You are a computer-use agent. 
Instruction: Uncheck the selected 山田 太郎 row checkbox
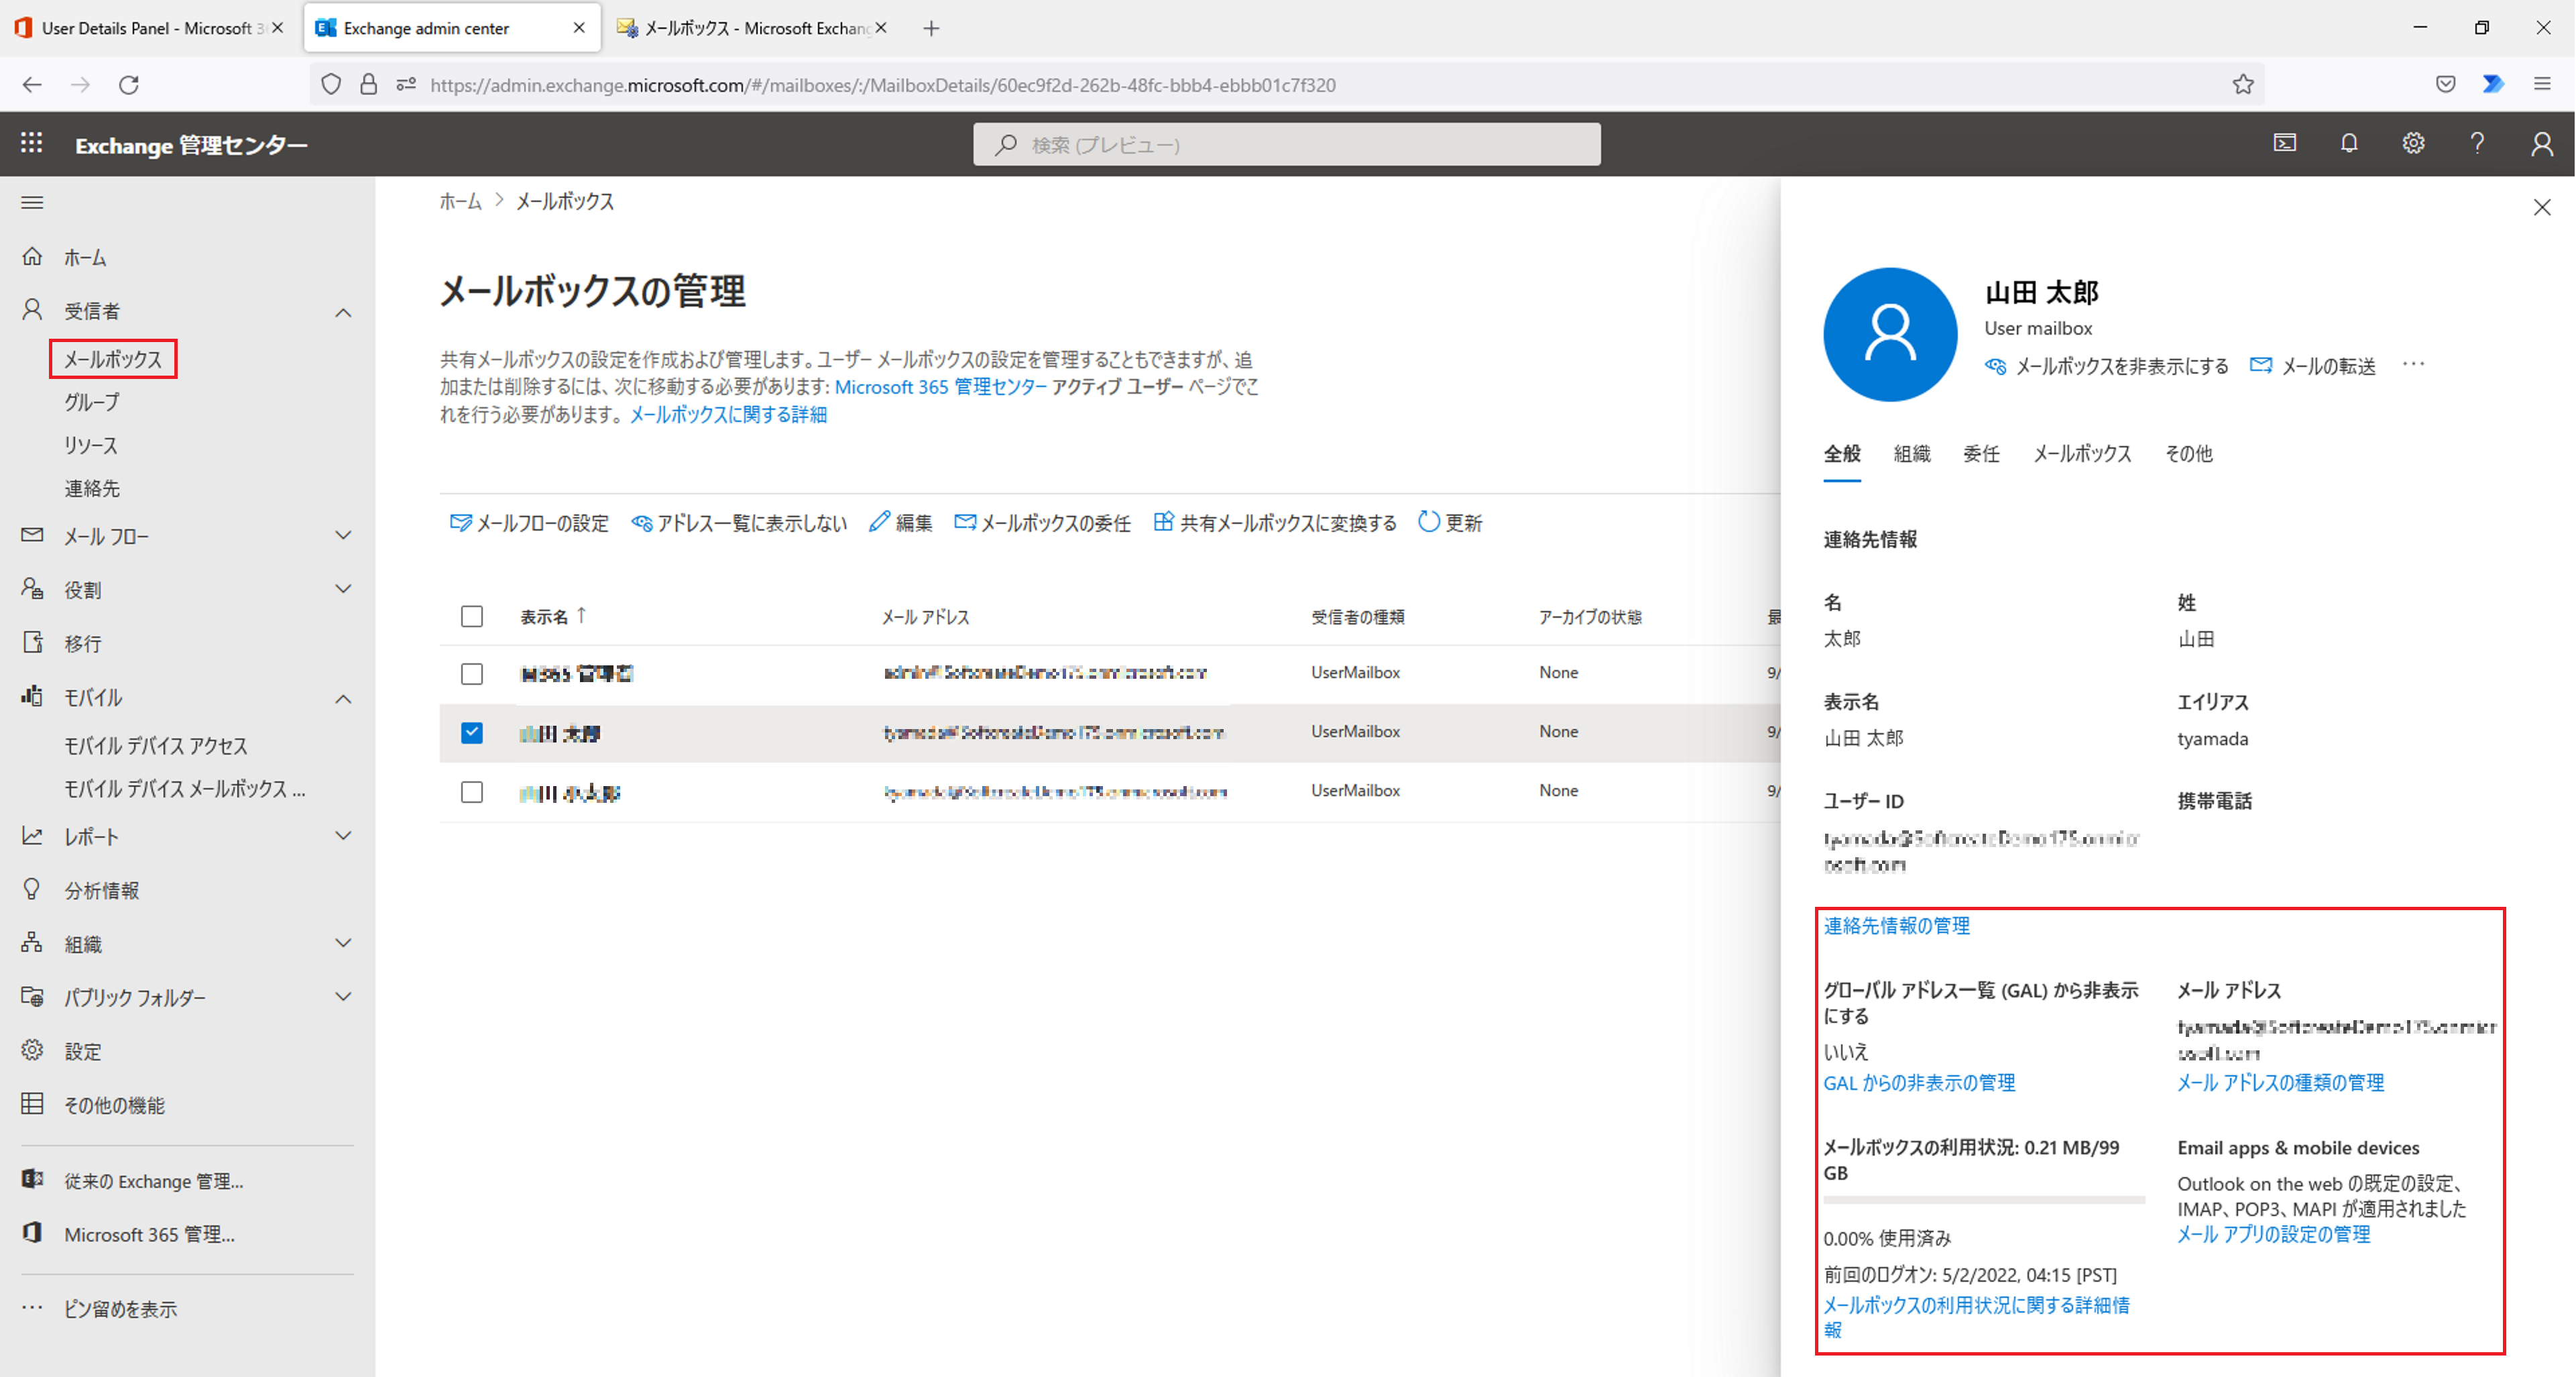point(472,733)
